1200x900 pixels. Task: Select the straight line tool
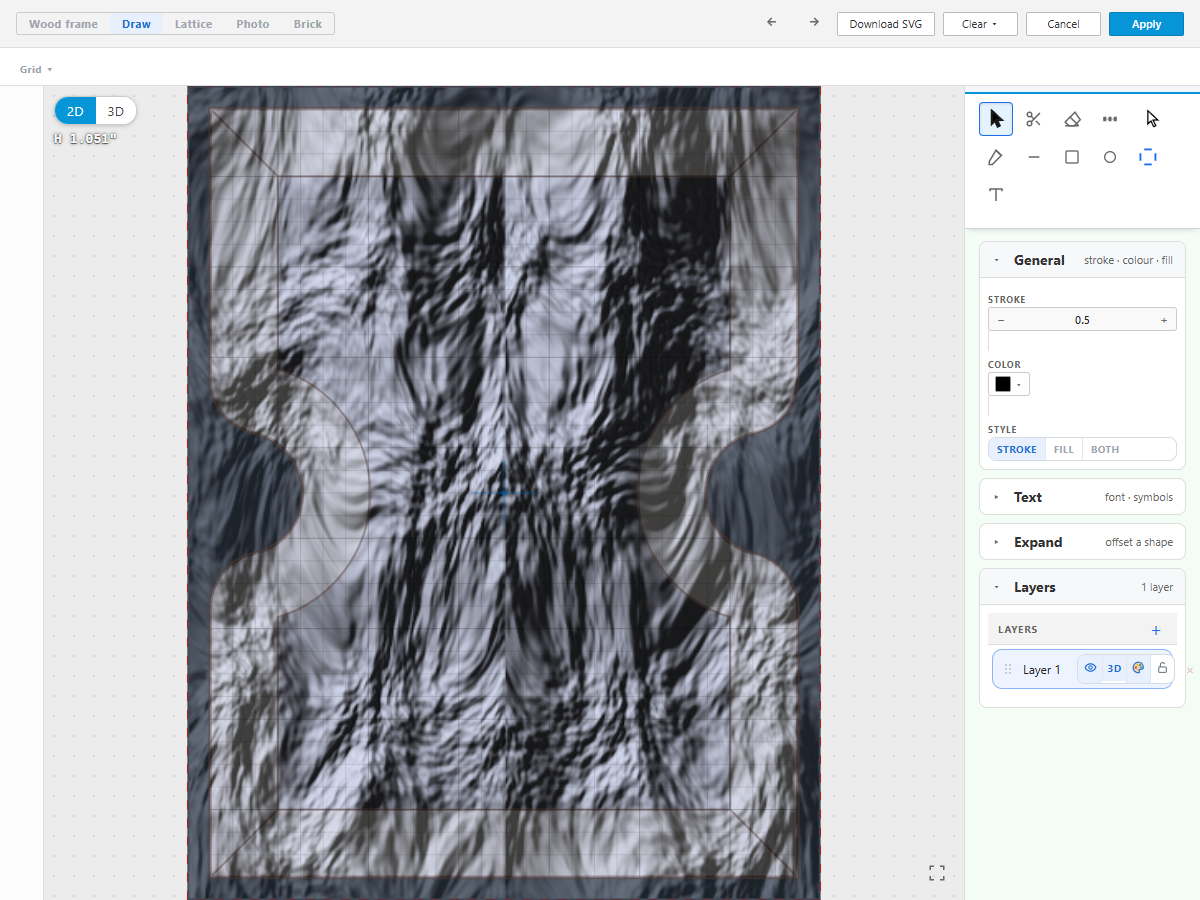coord(1034,157)
